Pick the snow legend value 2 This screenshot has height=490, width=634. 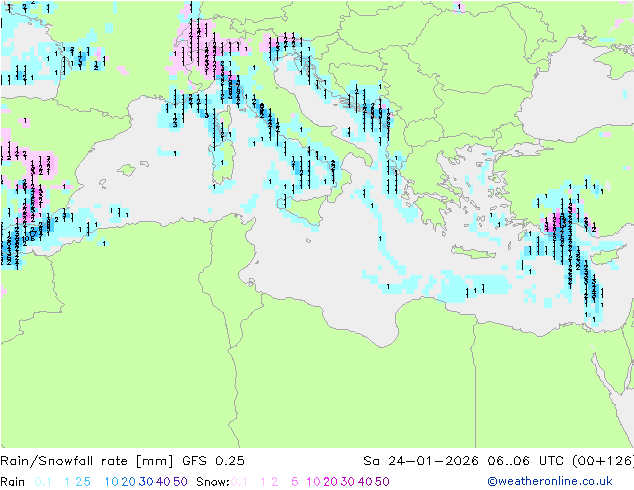point(275,482)
